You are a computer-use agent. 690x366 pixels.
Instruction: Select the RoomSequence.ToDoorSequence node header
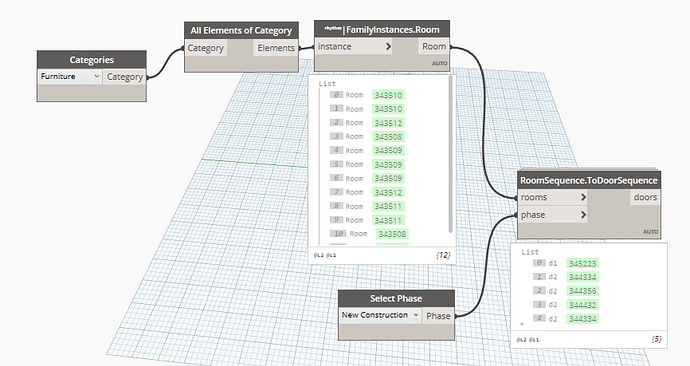click(589, 180)
